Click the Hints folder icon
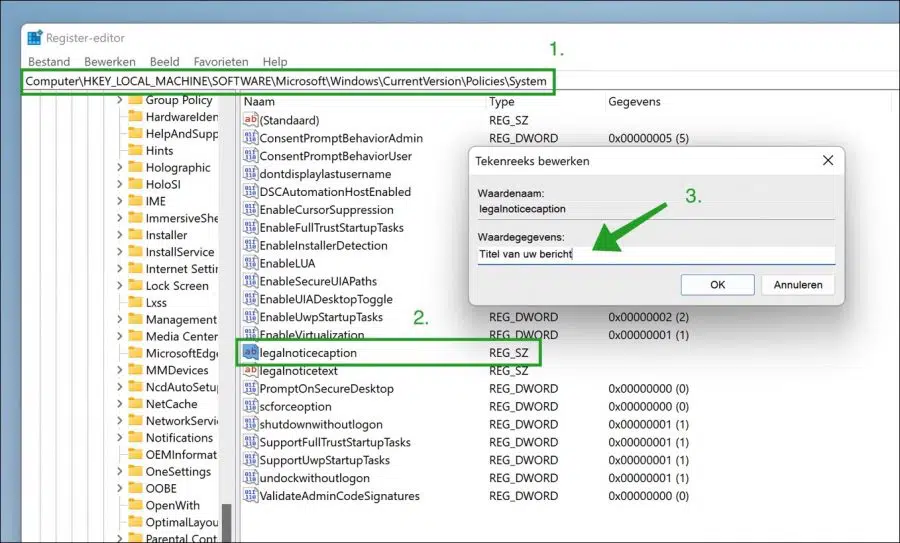 (x=135, y=150)
